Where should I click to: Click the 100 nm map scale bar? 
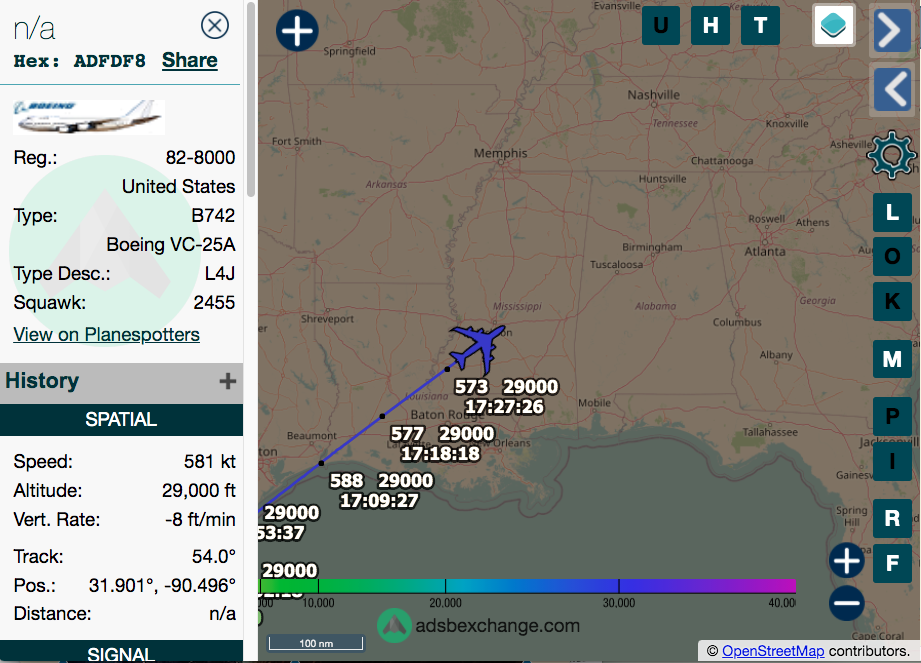click(316, 643)
